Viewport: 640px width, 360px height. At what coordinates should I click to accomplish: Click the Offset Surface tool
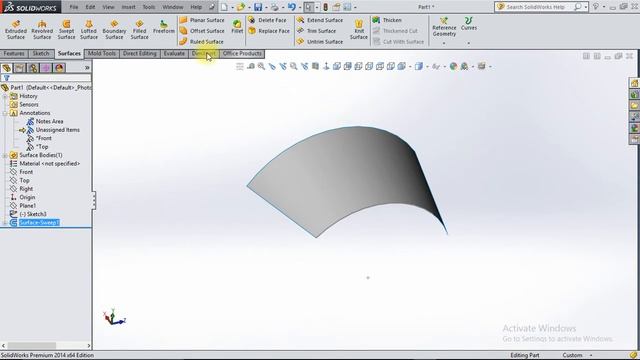click(x=202, y=31)
